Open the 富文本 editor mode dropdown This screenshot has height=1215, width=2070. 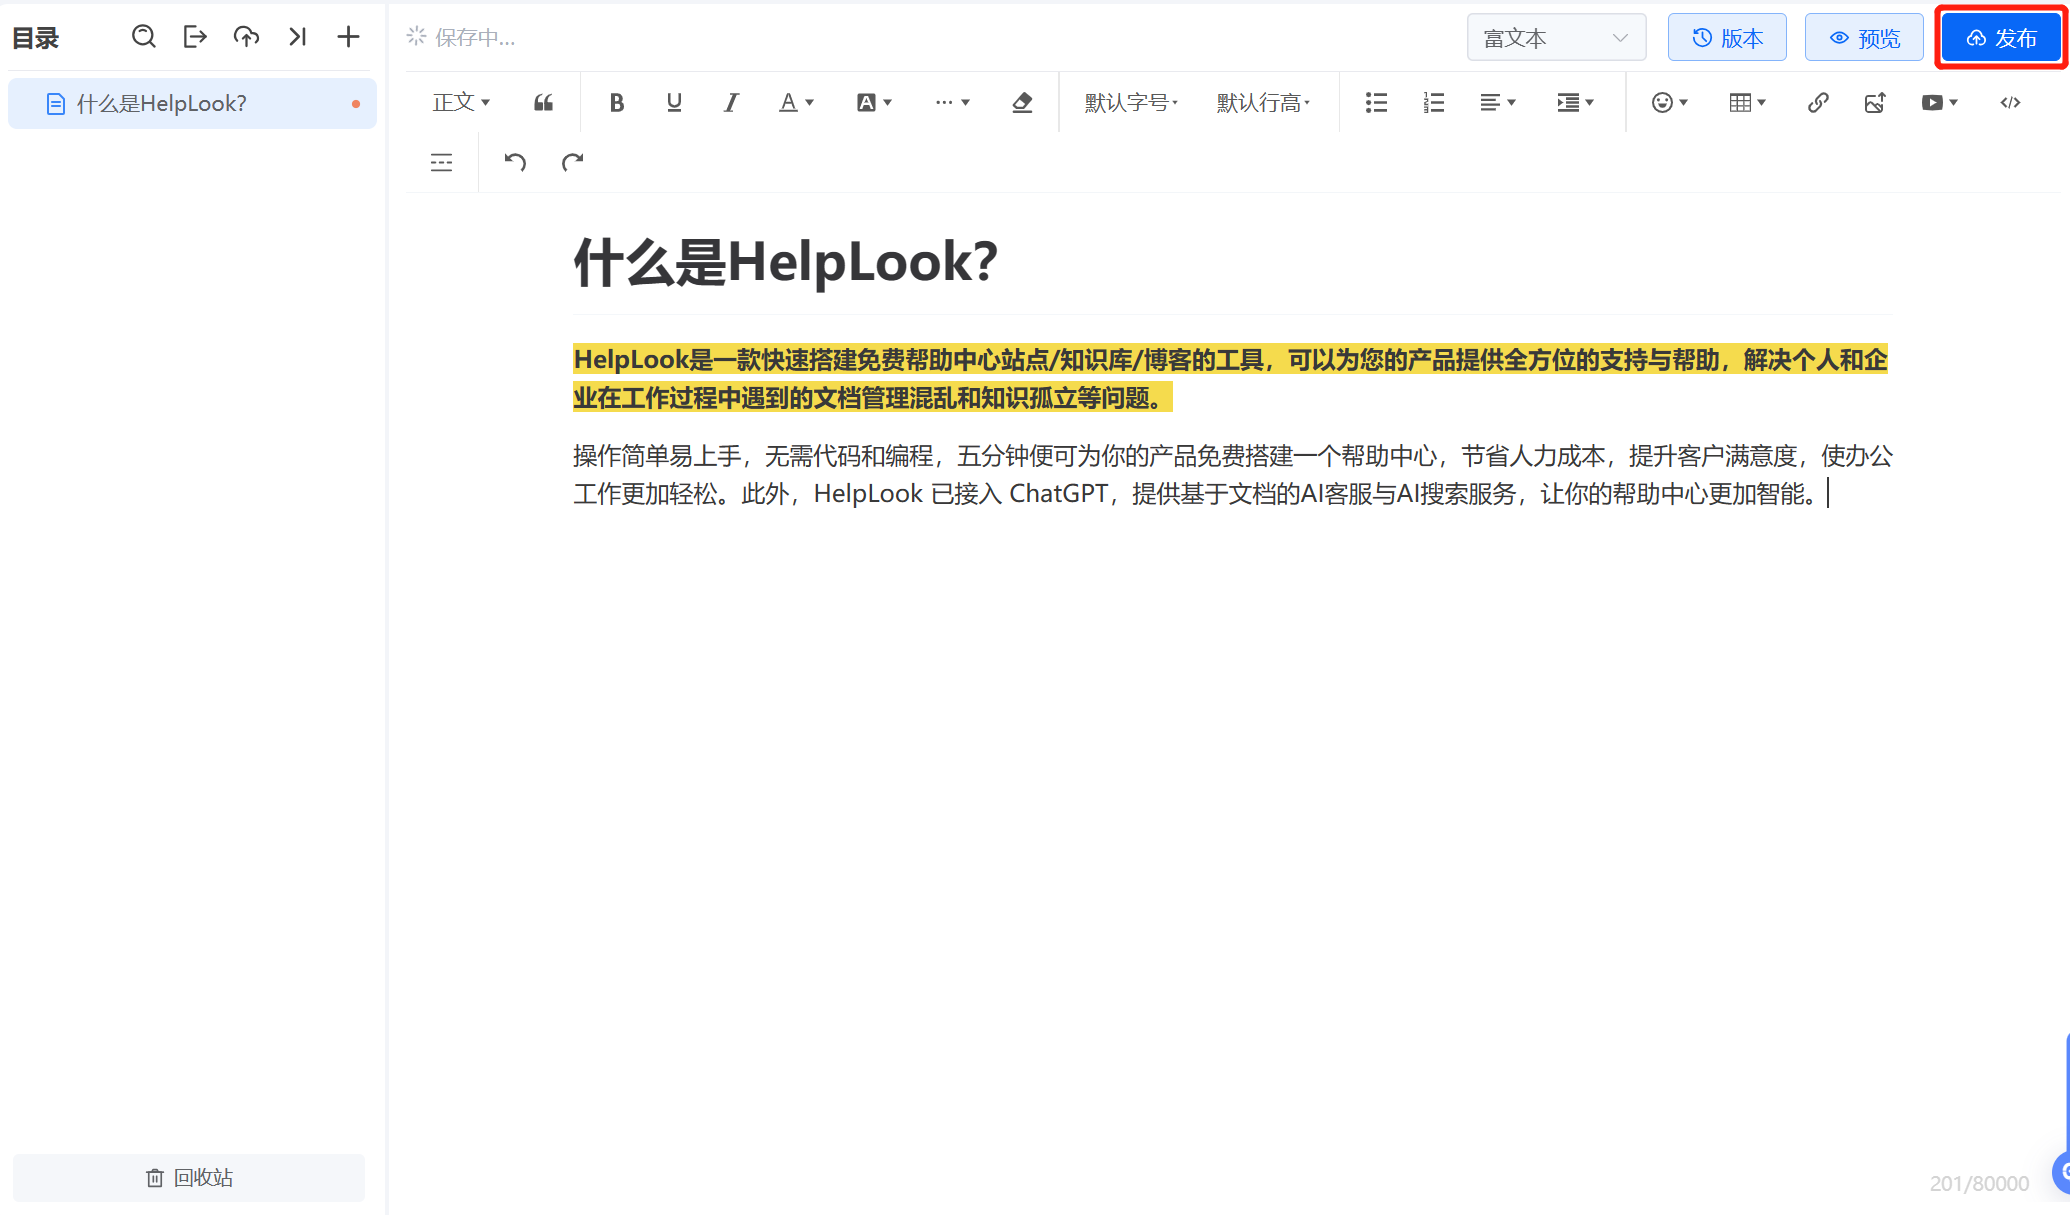(x=1556, y=37)
